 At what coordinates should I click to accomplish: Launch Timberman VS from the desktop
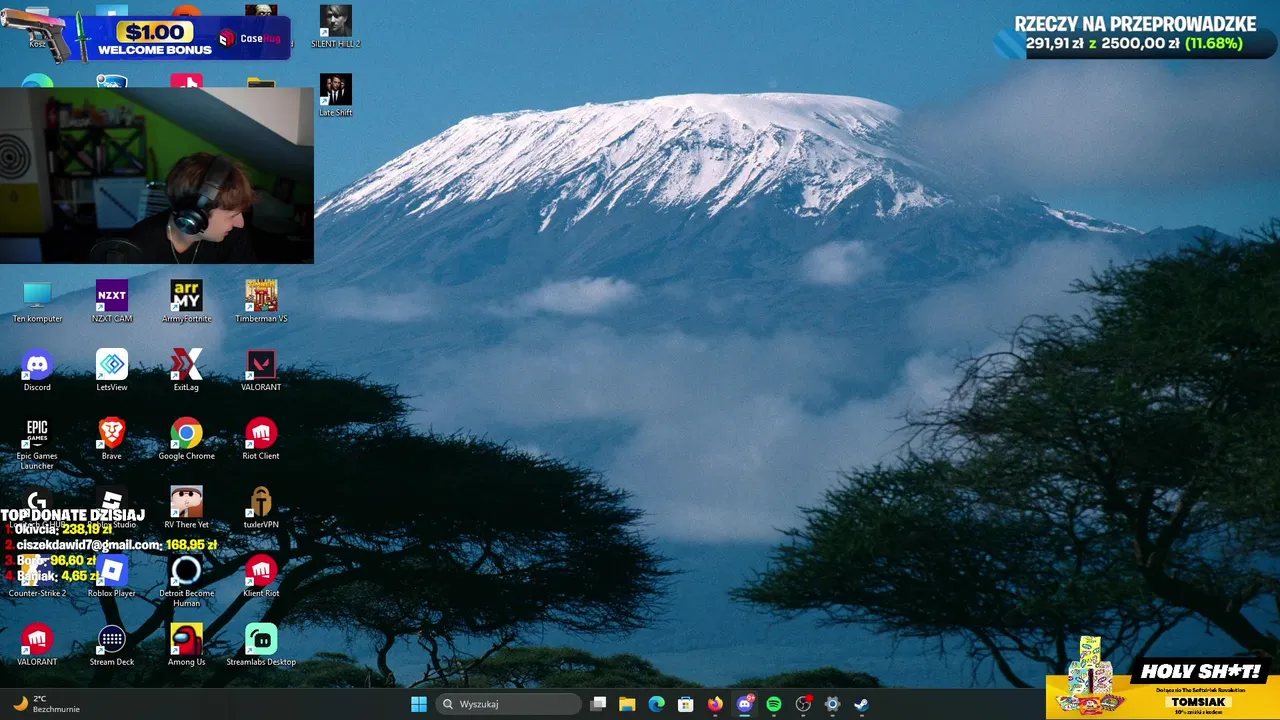(x=261, y=301)
